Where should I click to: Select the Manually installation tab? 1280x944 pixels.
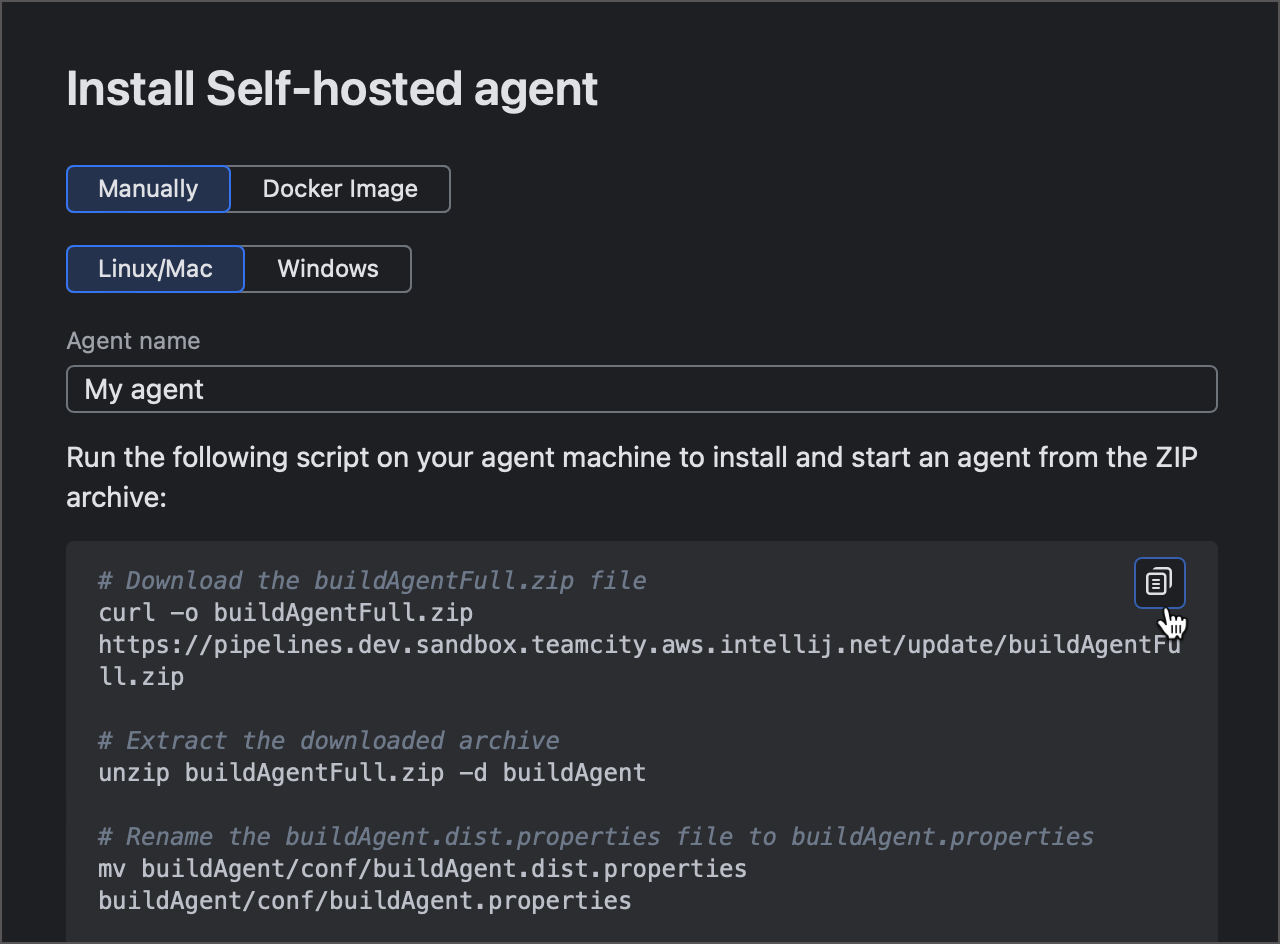click(x=148, y=188)
